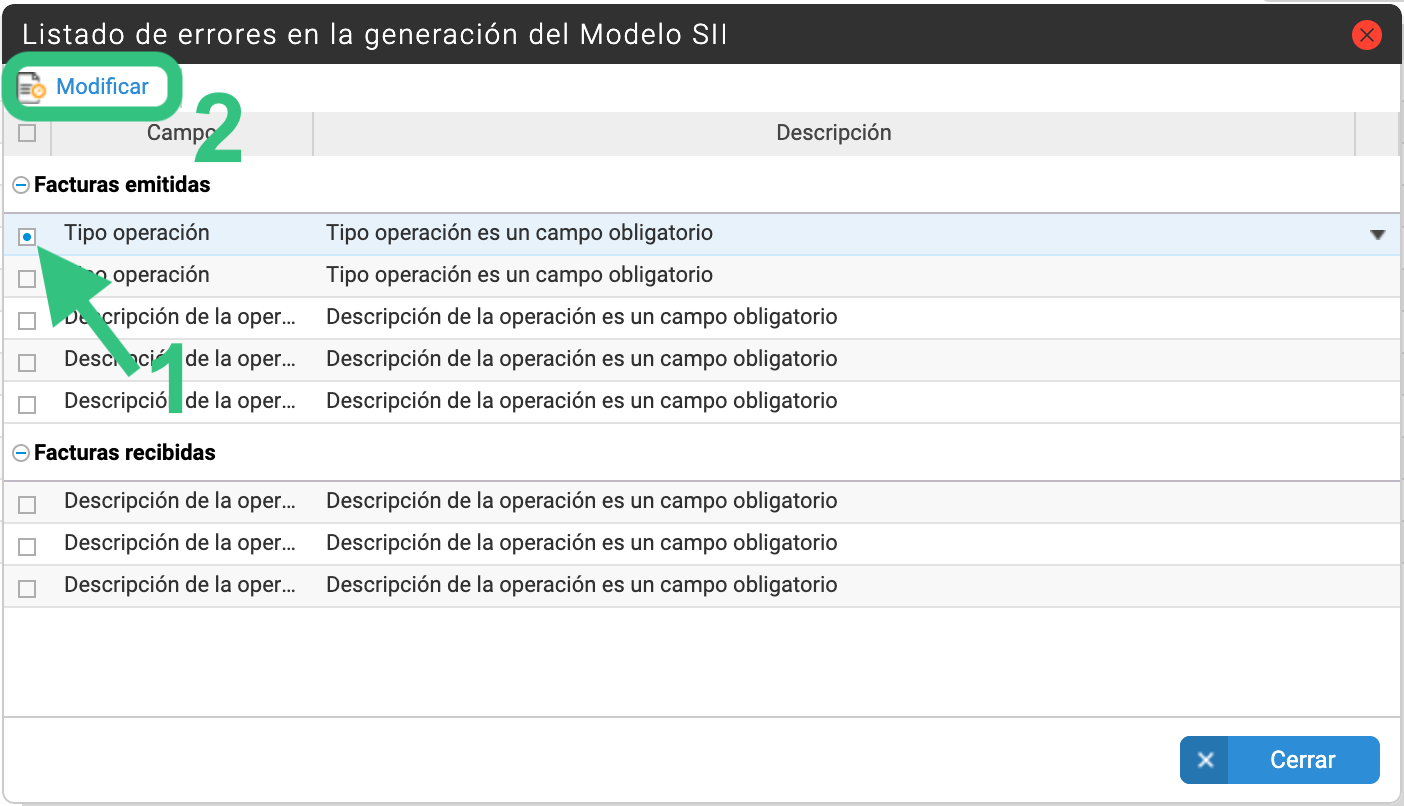Click the Modificar toolbar link
The width and height of the screenshot is (1404, 806).
pyautogui.click(x=102, y=87)
